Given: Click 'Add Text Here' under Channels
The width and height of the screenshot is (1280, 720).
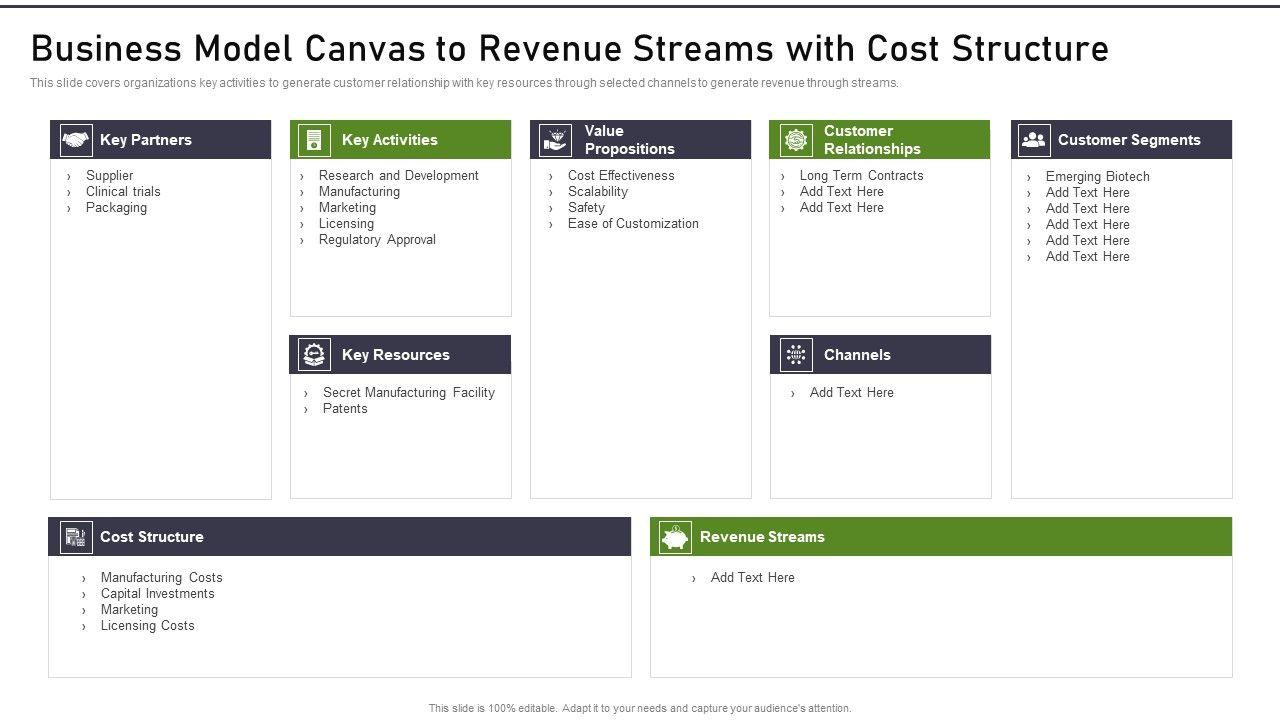Looking at the screenshot, I should (851, 393).
